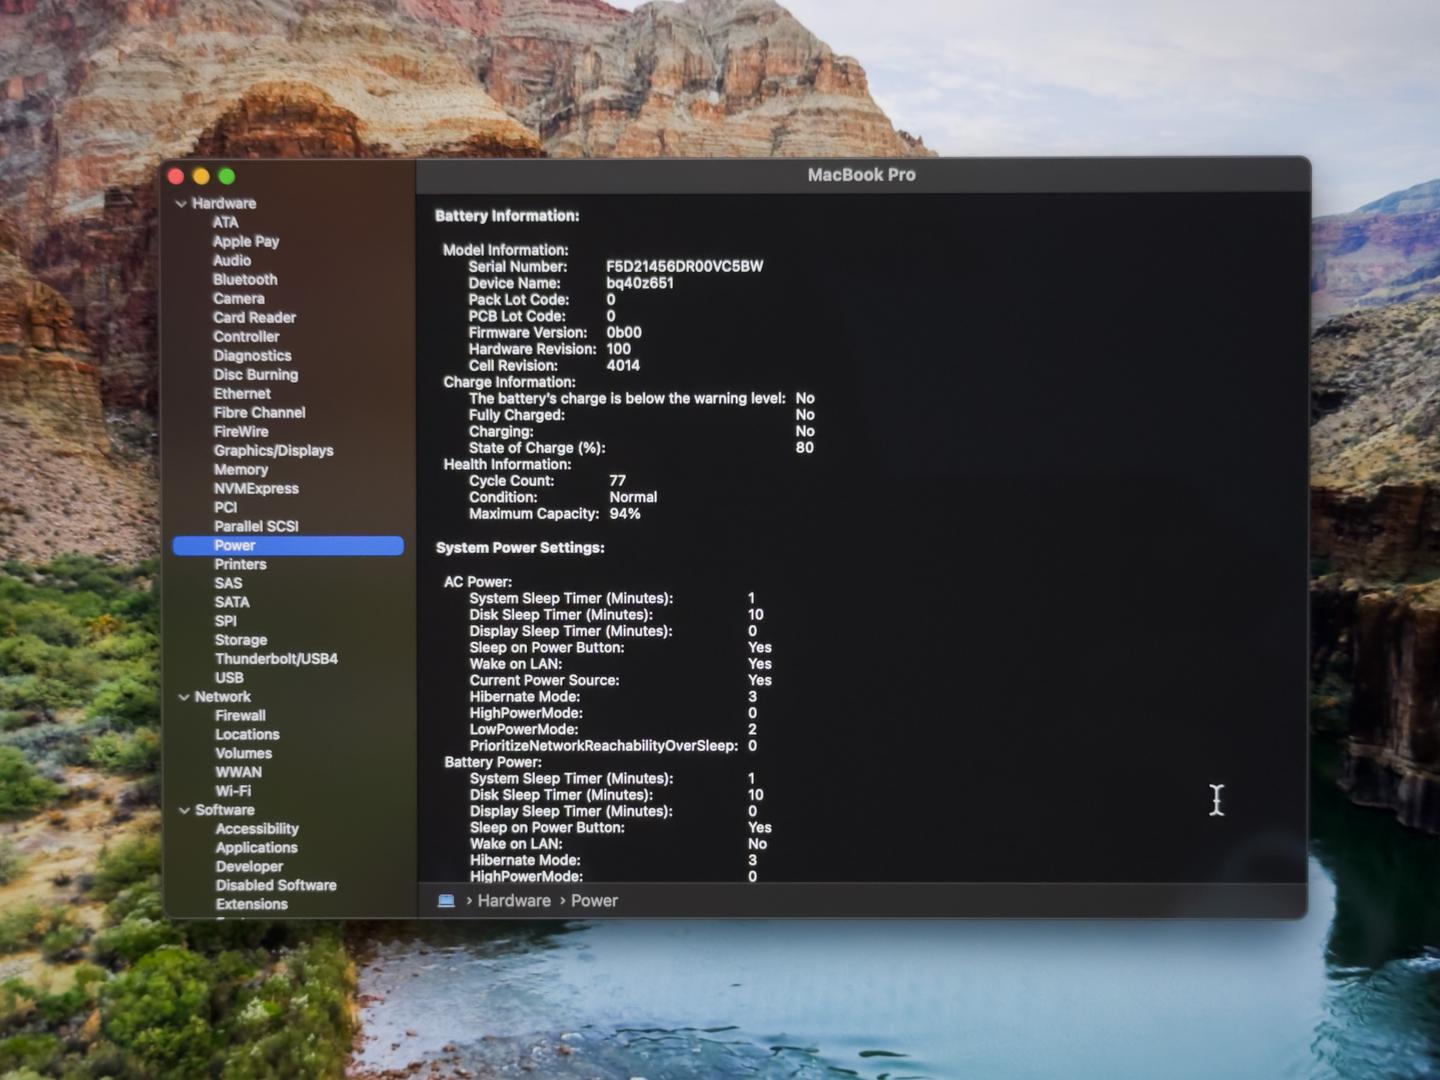This screenshot has width=1440, height=1080.
Task: Select SATA in the sidebar
Action: (232, 603)
